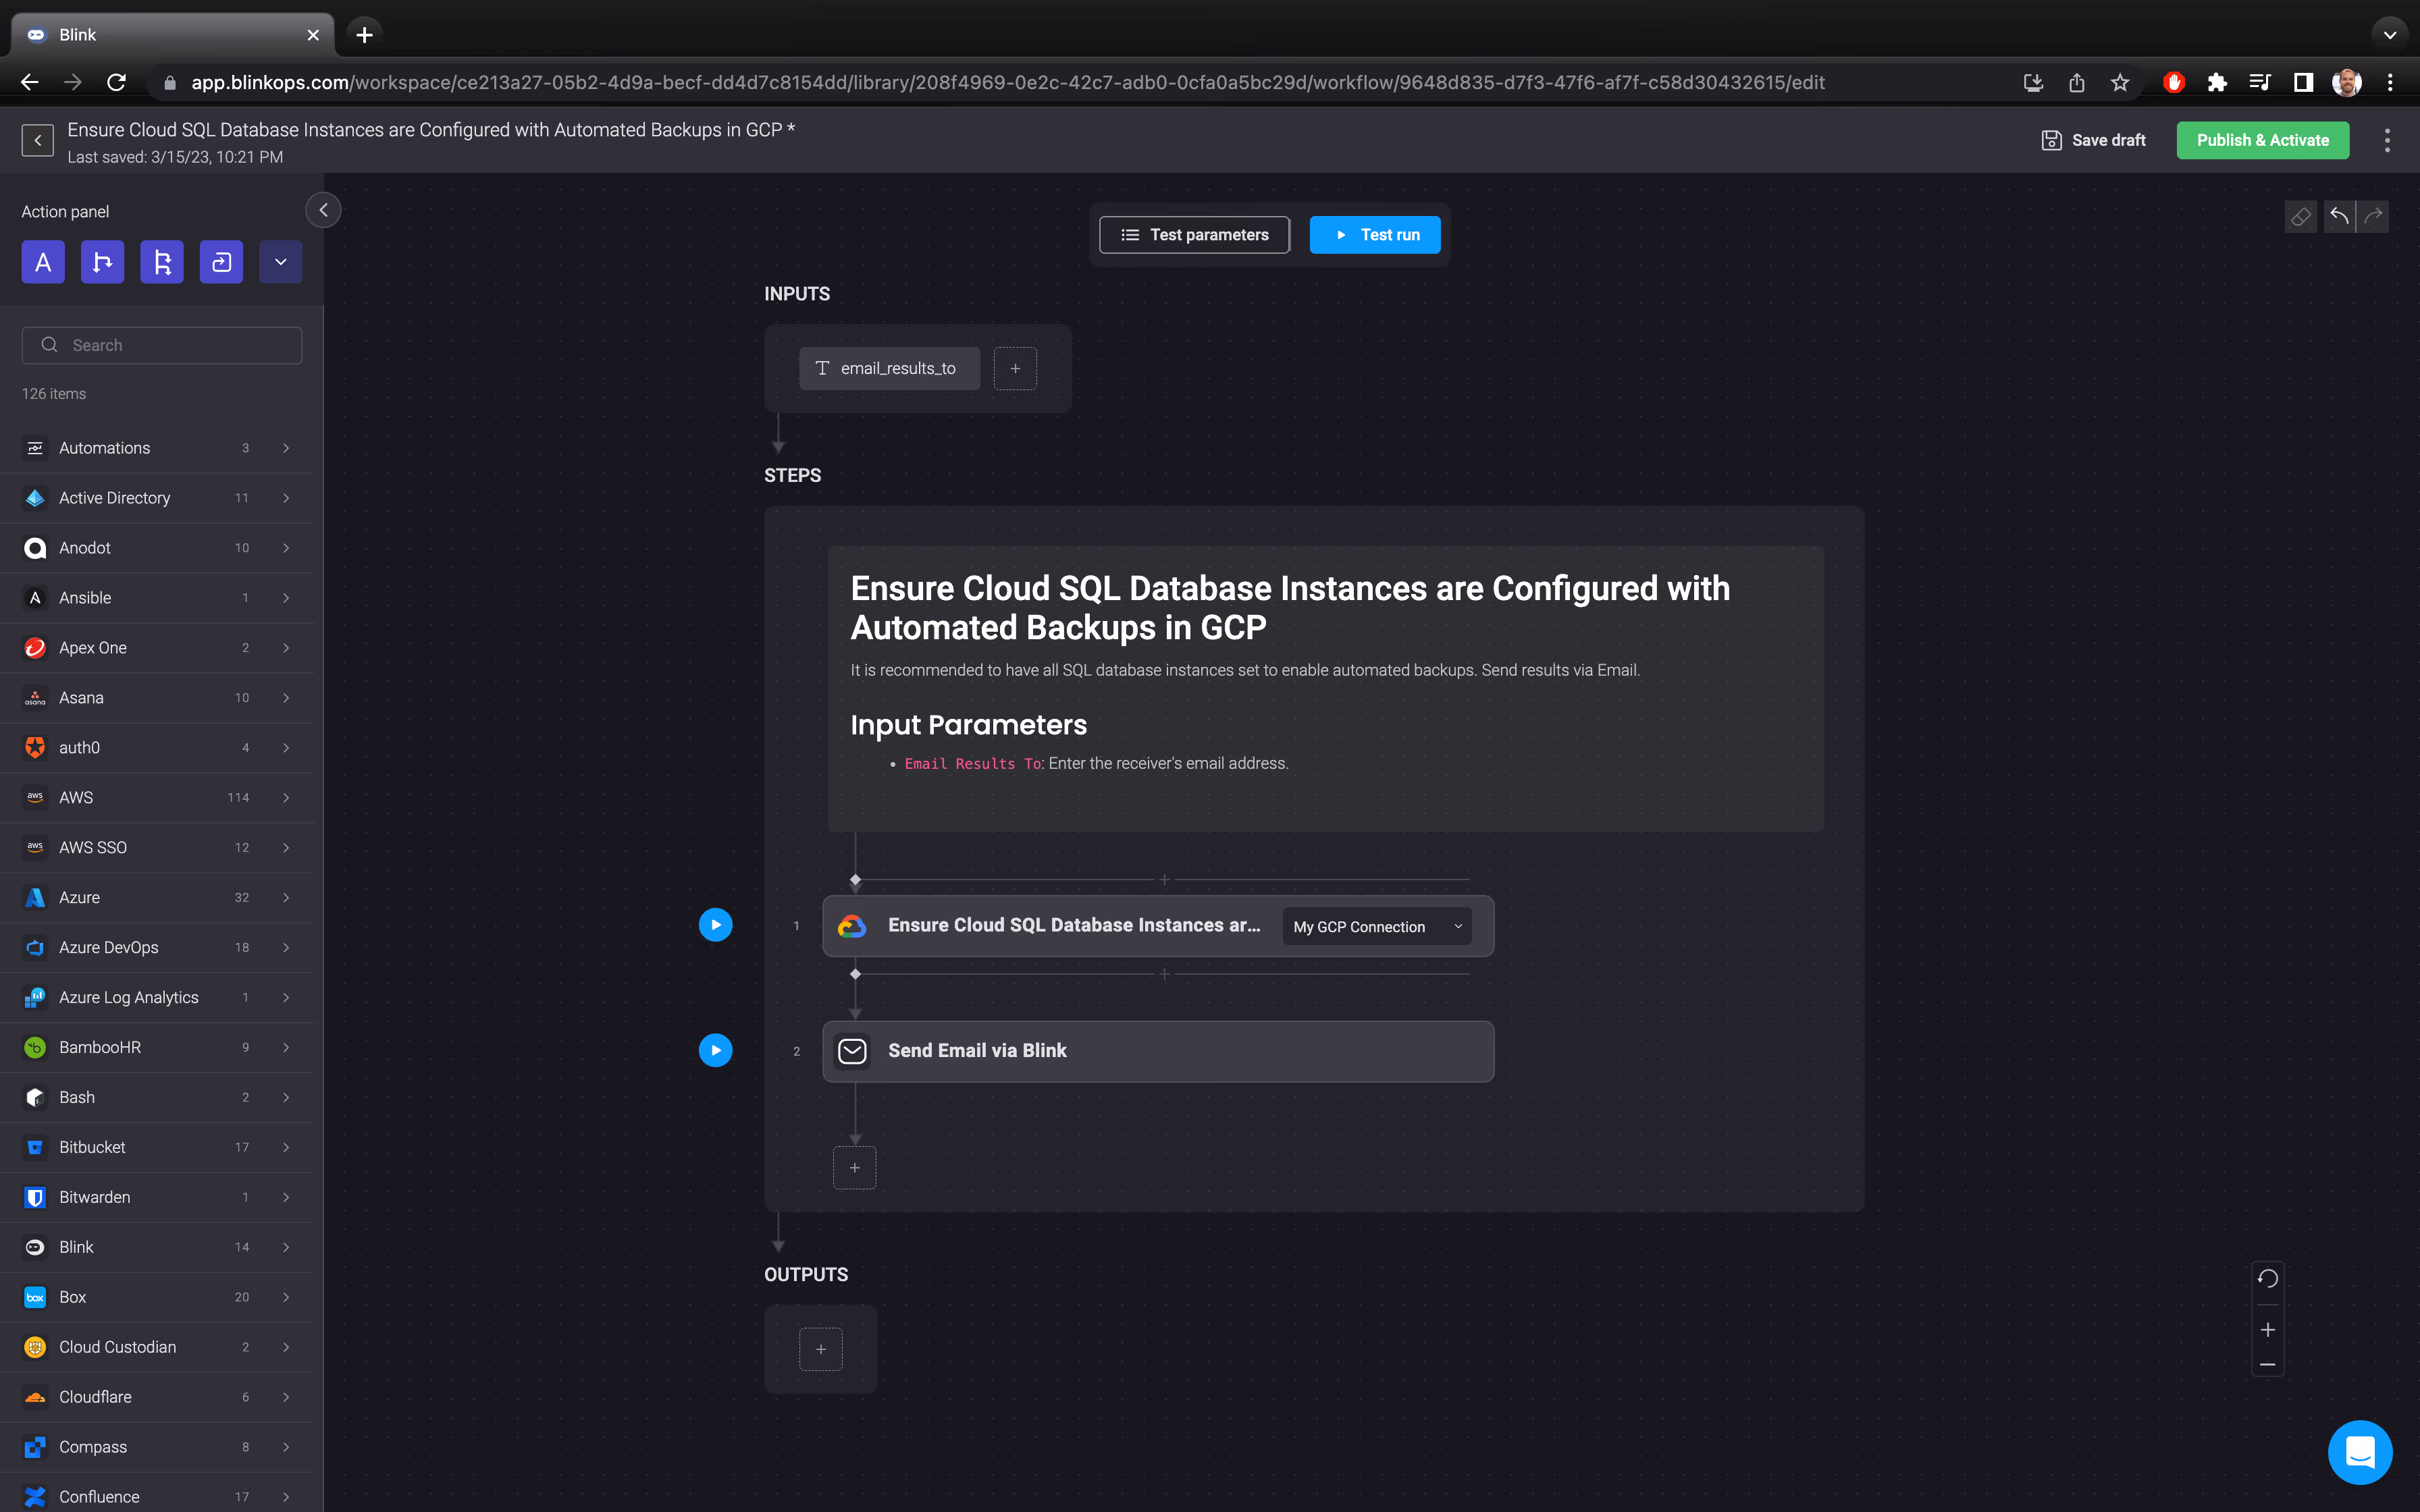
Task: Click Save draft
Action: click(2093, 140)
